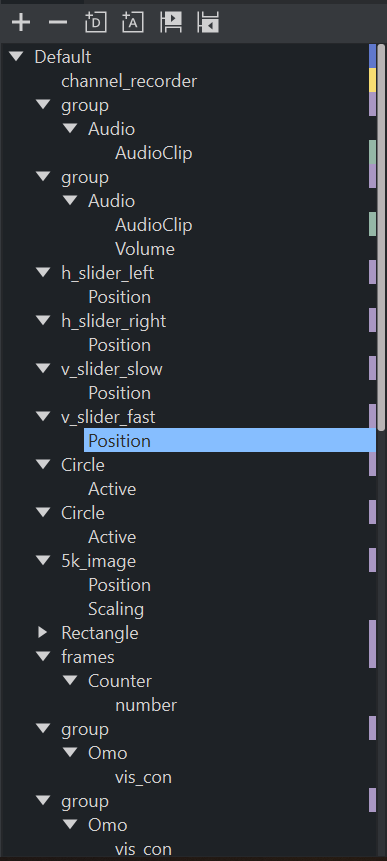Click the yellow color tag beside channel_recorder

372,80
